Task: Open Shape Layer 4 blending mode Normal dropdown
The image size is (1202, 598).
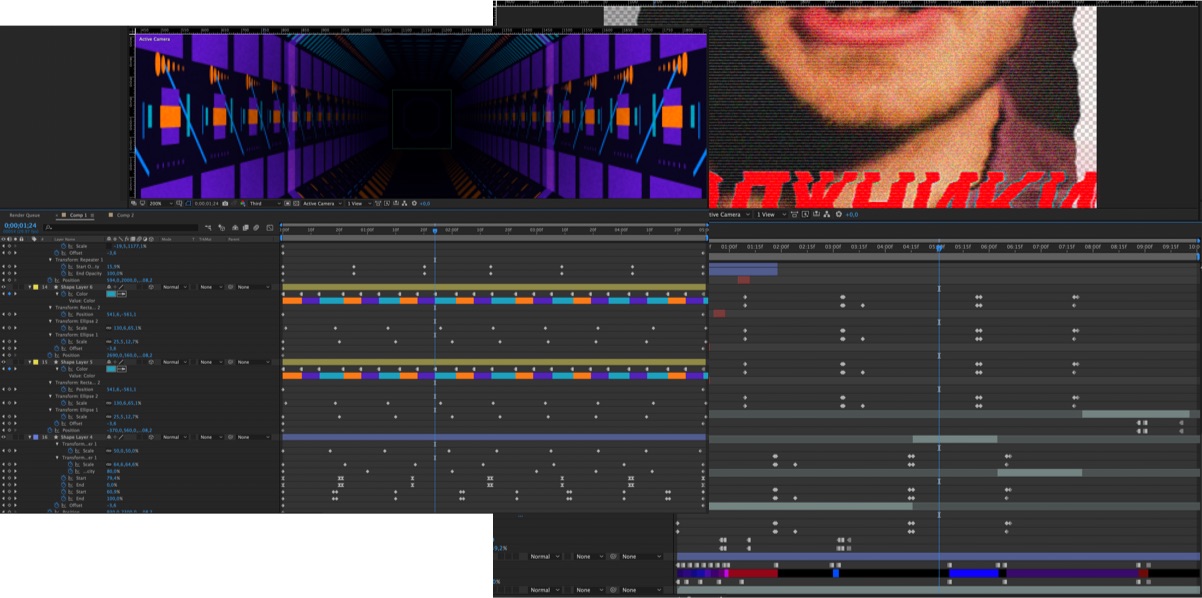Action: (x=173, y=437)
